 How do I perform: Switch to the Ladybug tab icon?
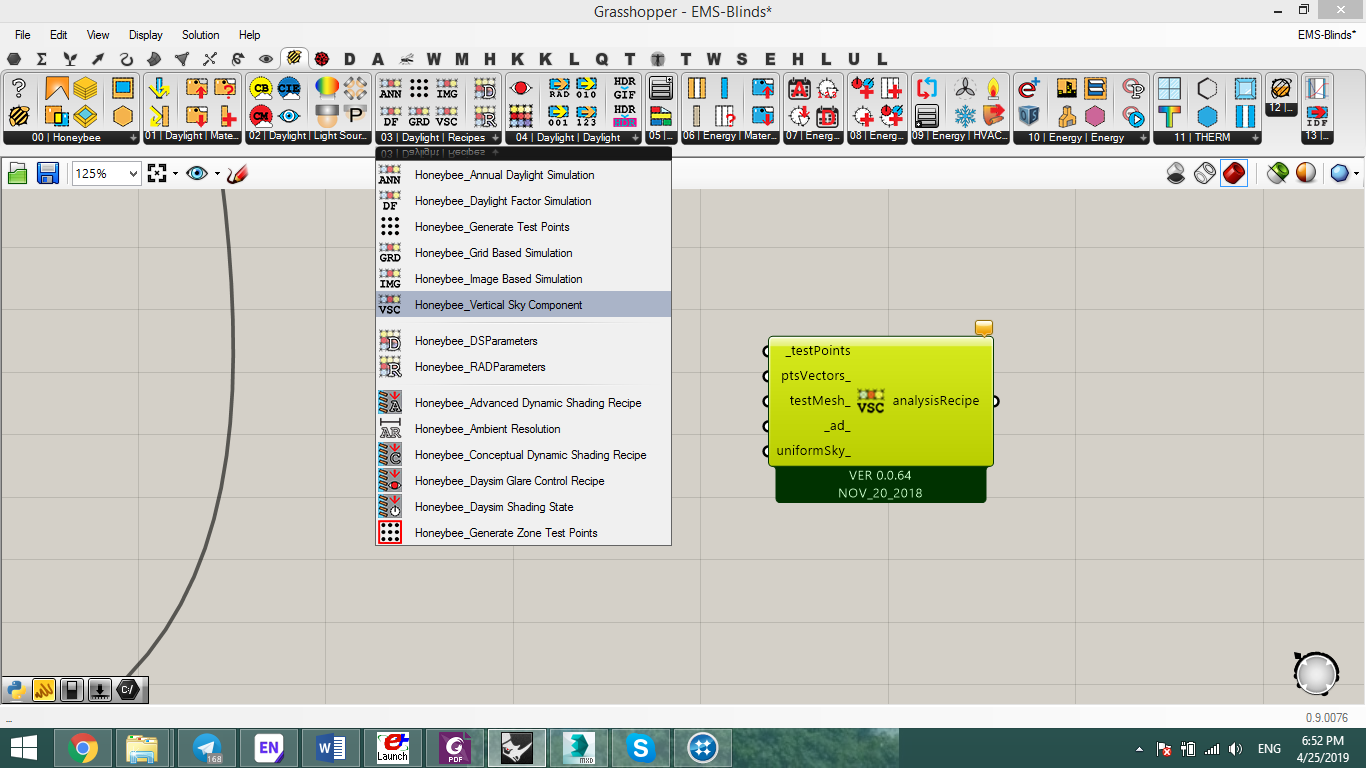tap(322, 59)
